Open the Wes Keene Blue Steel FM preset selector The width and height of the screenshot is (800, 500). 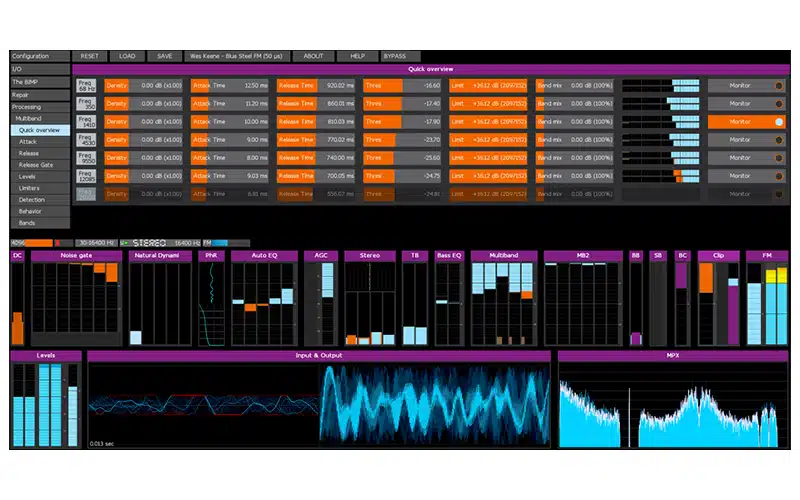(x=236, y=56)
